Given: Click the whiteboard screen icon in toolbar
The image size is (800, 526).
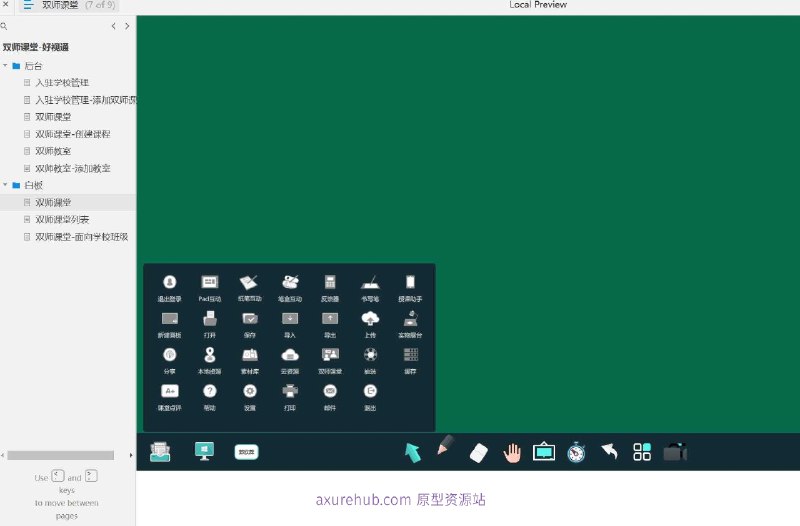Looking at the screenshot, I should pyautogui.click(x=544, y=452).
